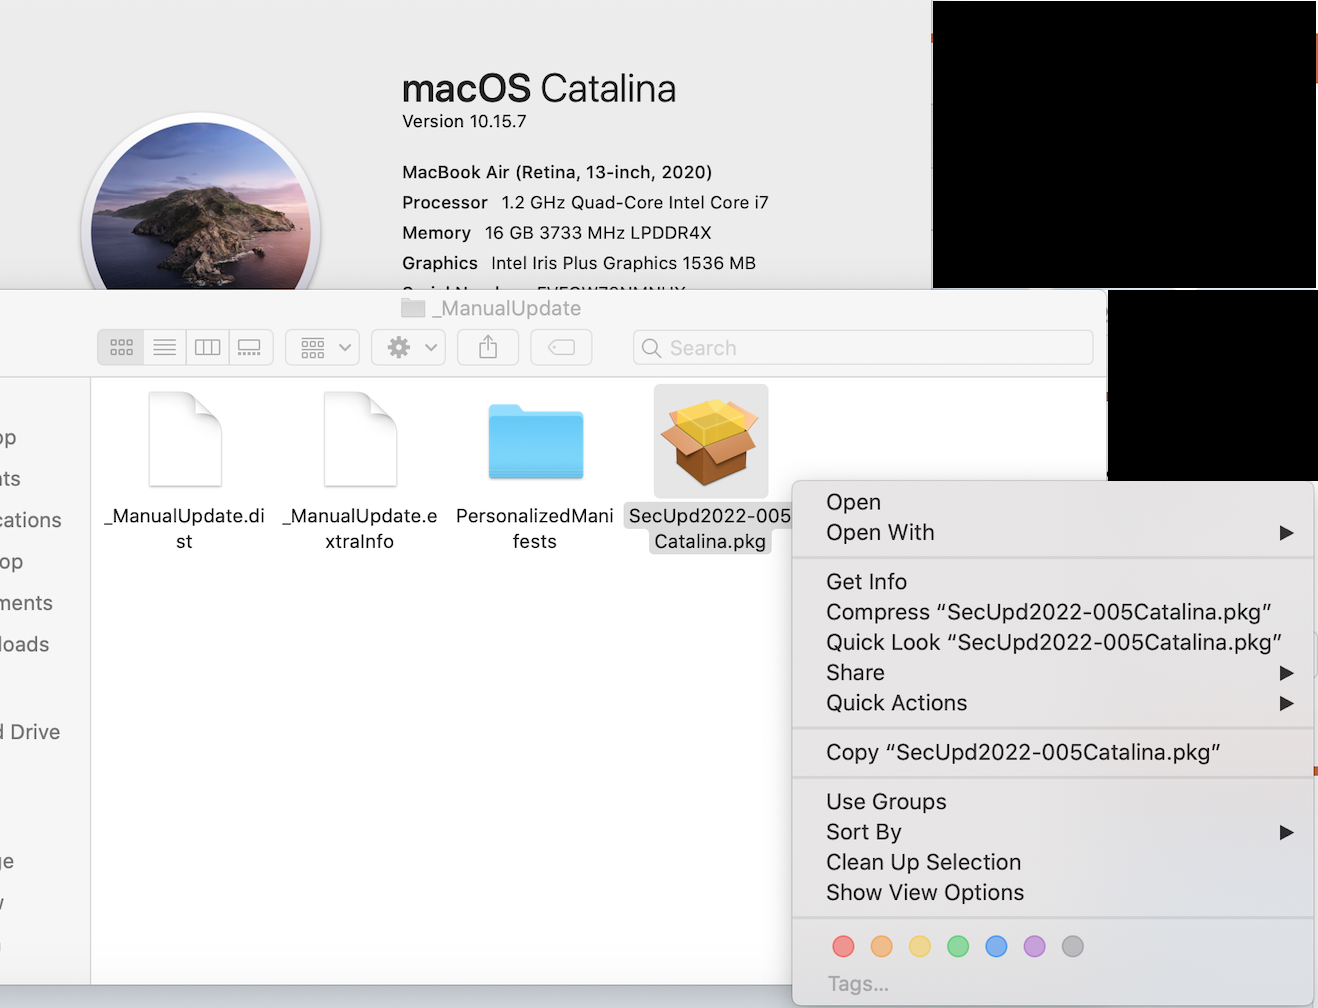Screen dimensions: 1318x1008
Task: Click MacBook Air (Retina, 13-inch, 2020) text
Action: tap(557, 172)
